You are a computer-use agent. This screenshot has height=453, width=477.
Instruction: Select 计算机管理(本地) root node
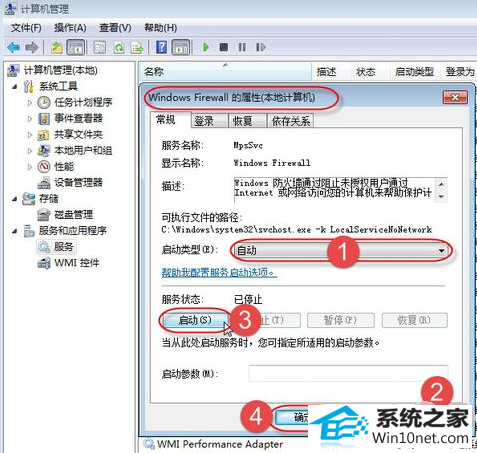[60, 70]
